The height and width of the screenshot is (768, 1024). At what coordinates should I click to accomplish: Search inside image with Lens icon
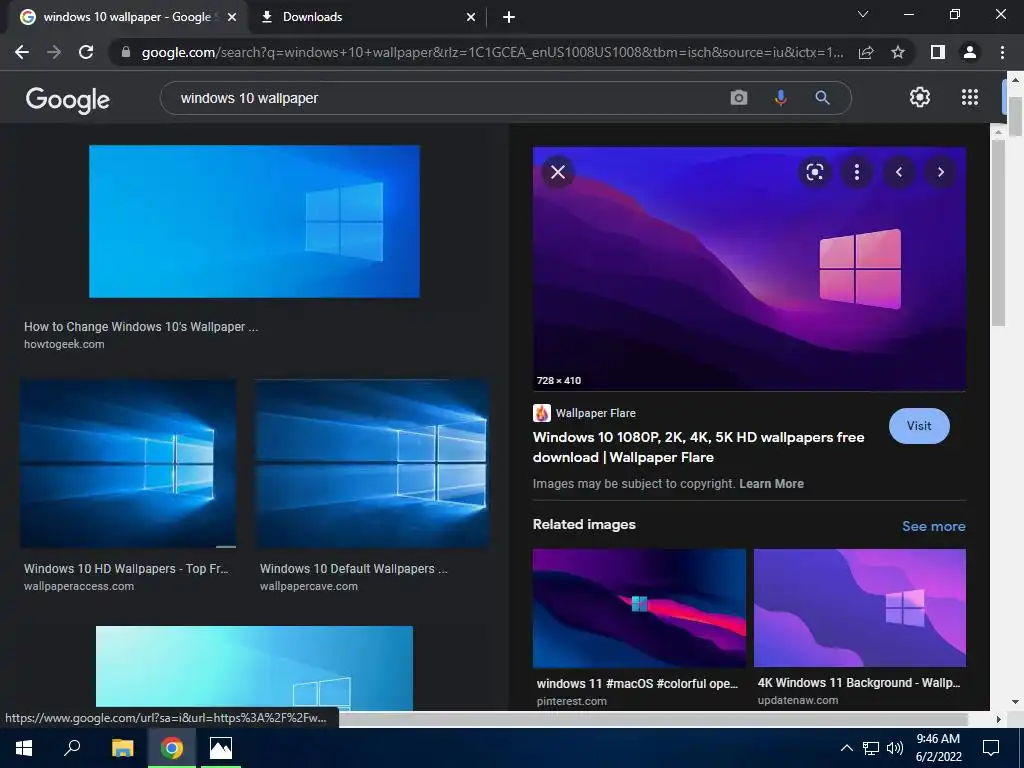point(814,172)
